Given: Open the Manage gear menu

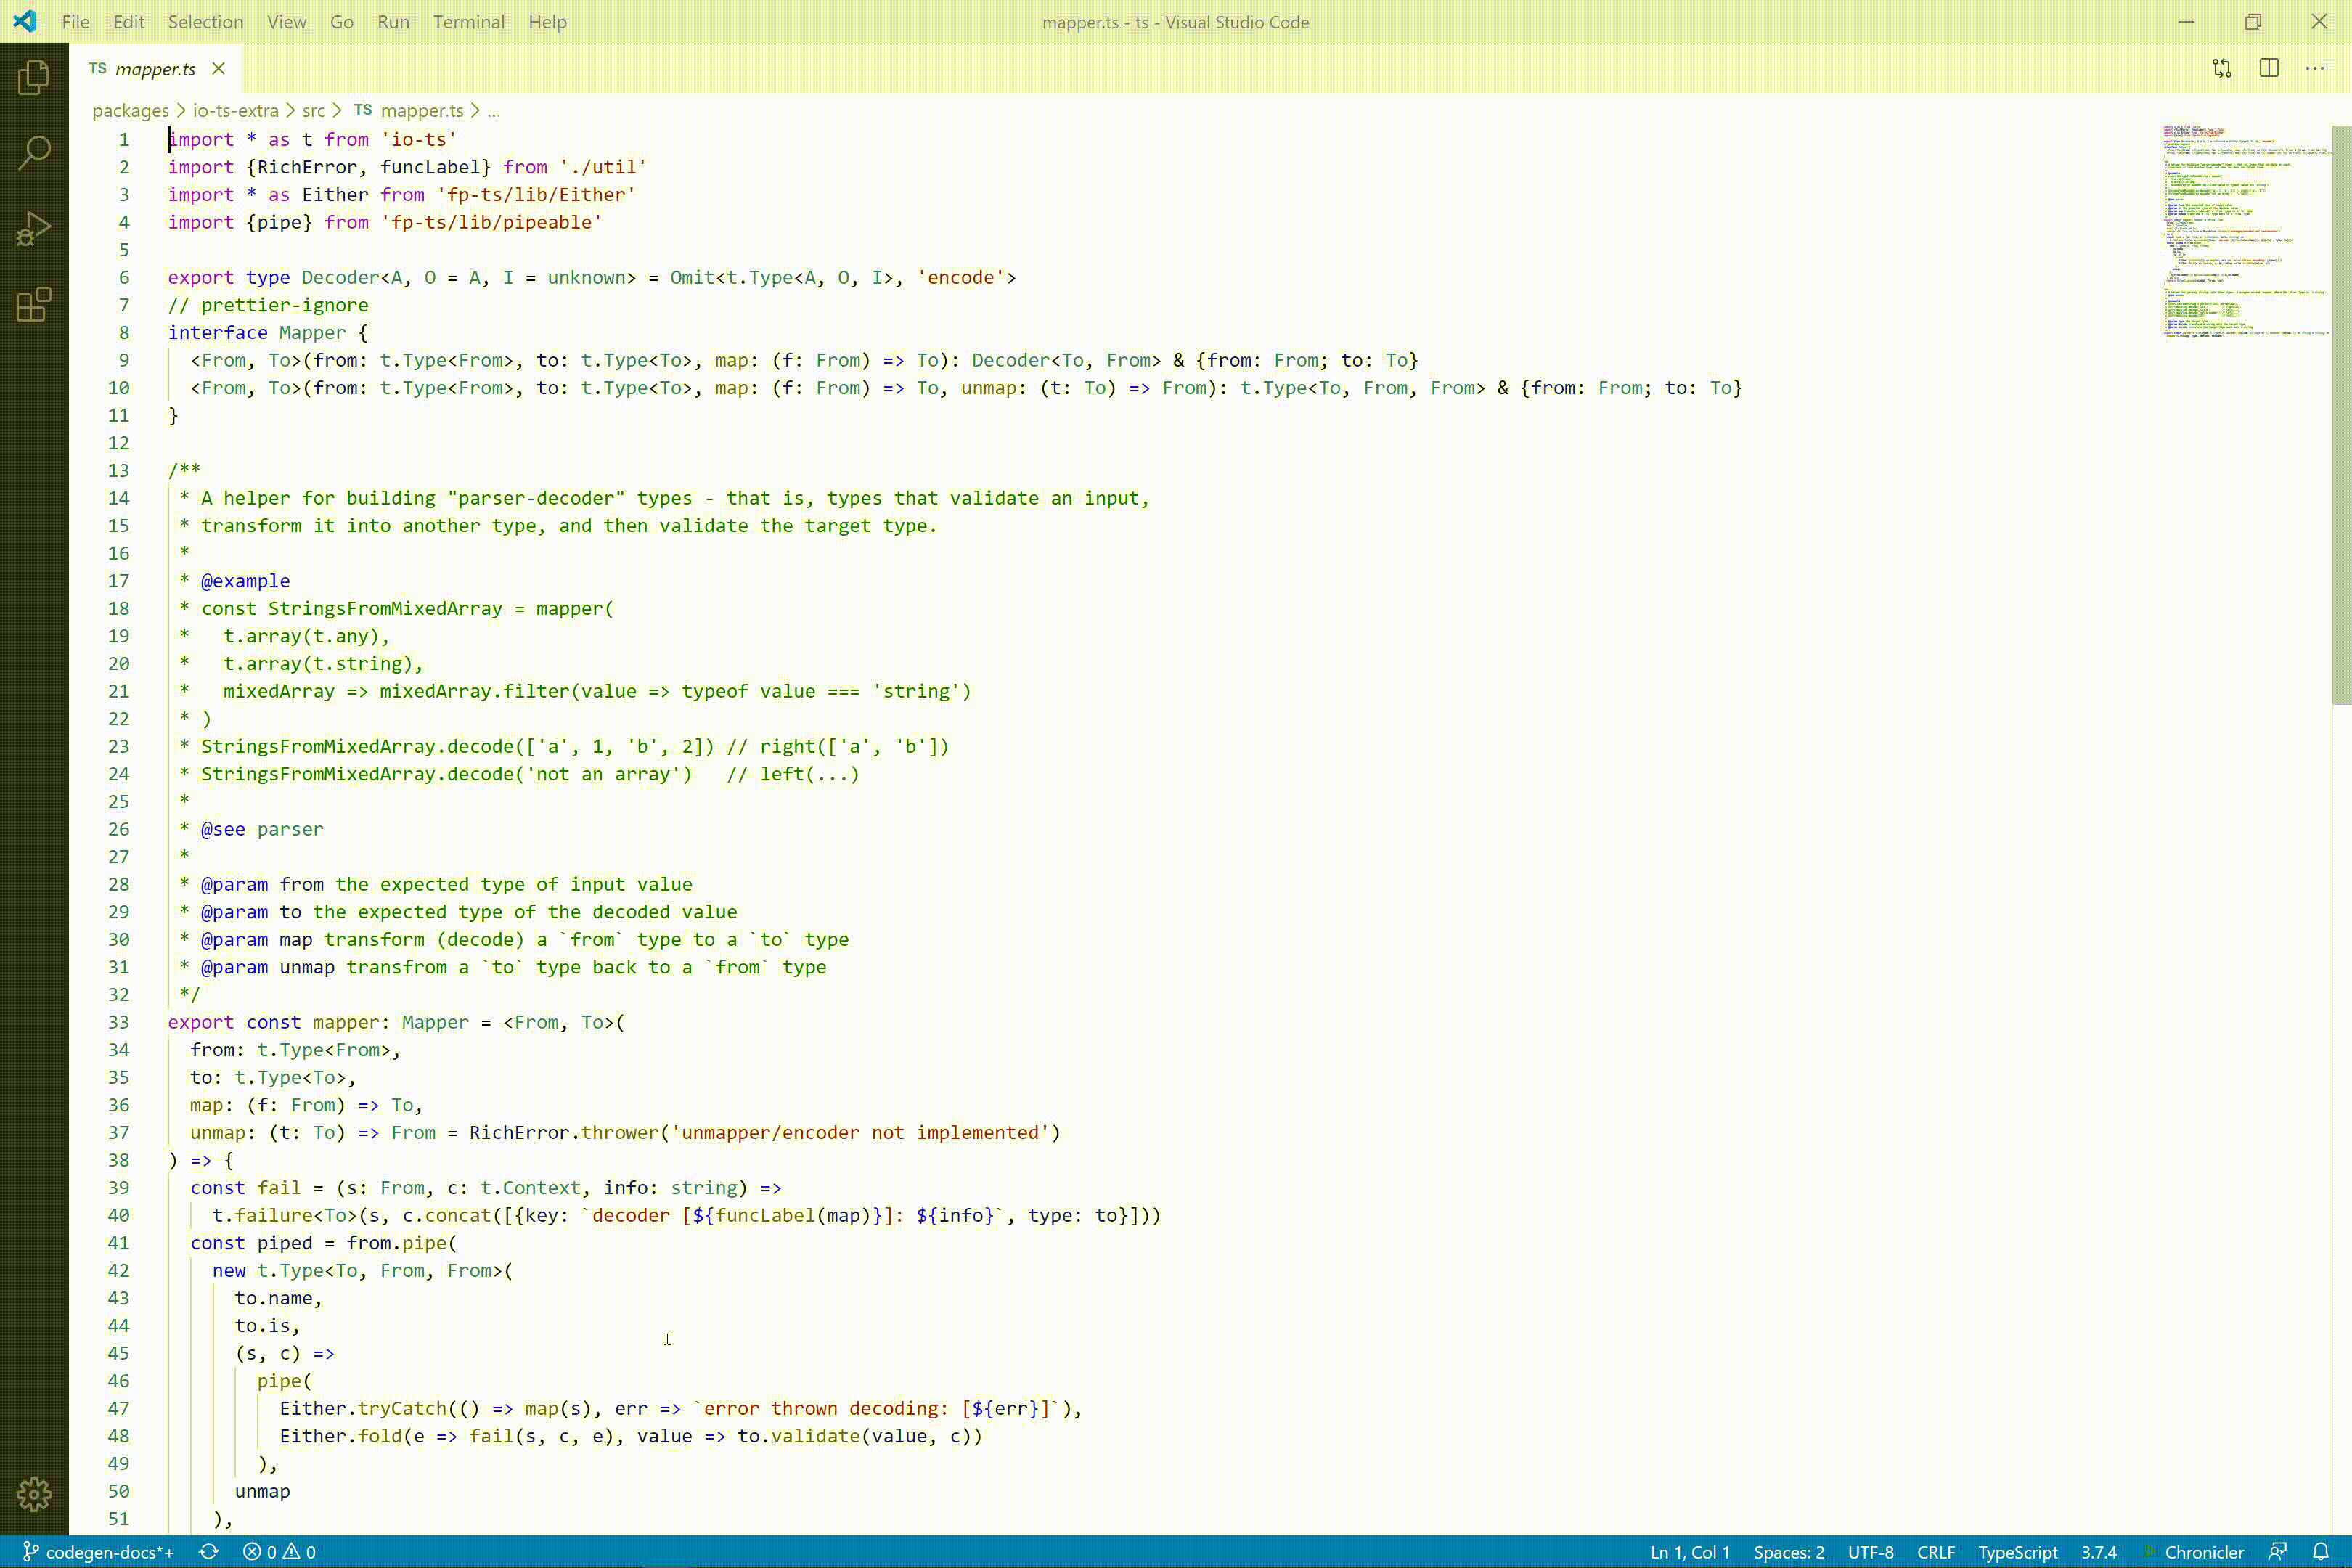Looking at the screenshot, I should 34,1494.
